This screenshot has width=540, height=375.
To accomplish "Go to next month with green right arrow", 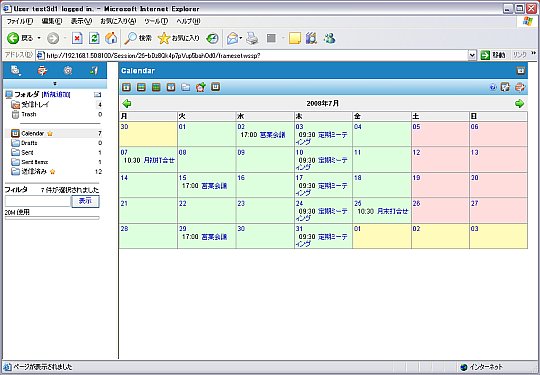I will (519, 103).
